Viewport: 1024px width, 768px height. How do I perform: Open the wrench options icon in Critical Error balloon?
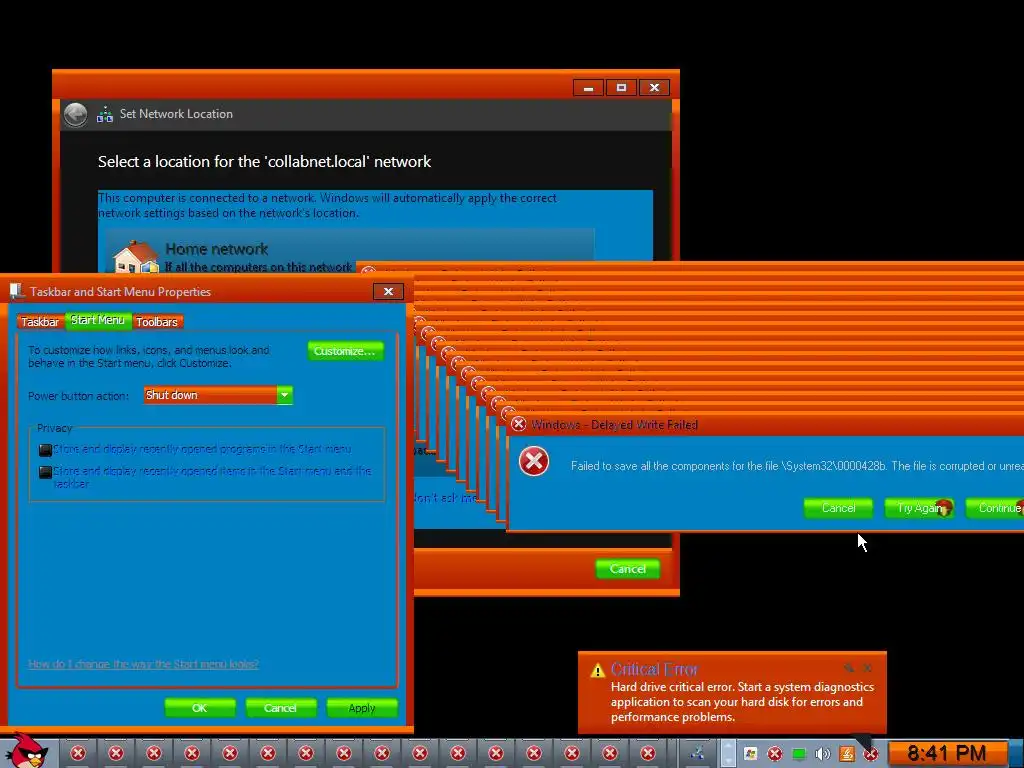[848, 667]
